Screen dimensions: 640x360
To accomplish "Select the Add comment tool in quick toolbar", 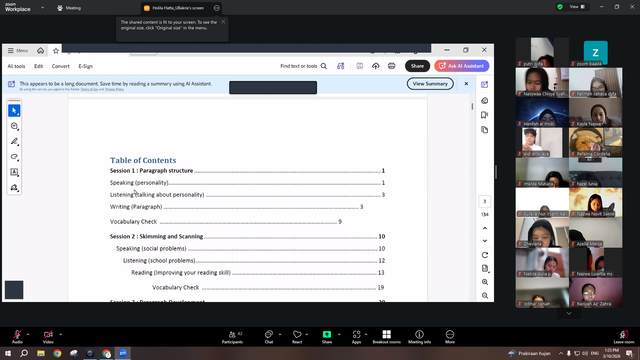I will pyautogui.click(x=14, y=126).
